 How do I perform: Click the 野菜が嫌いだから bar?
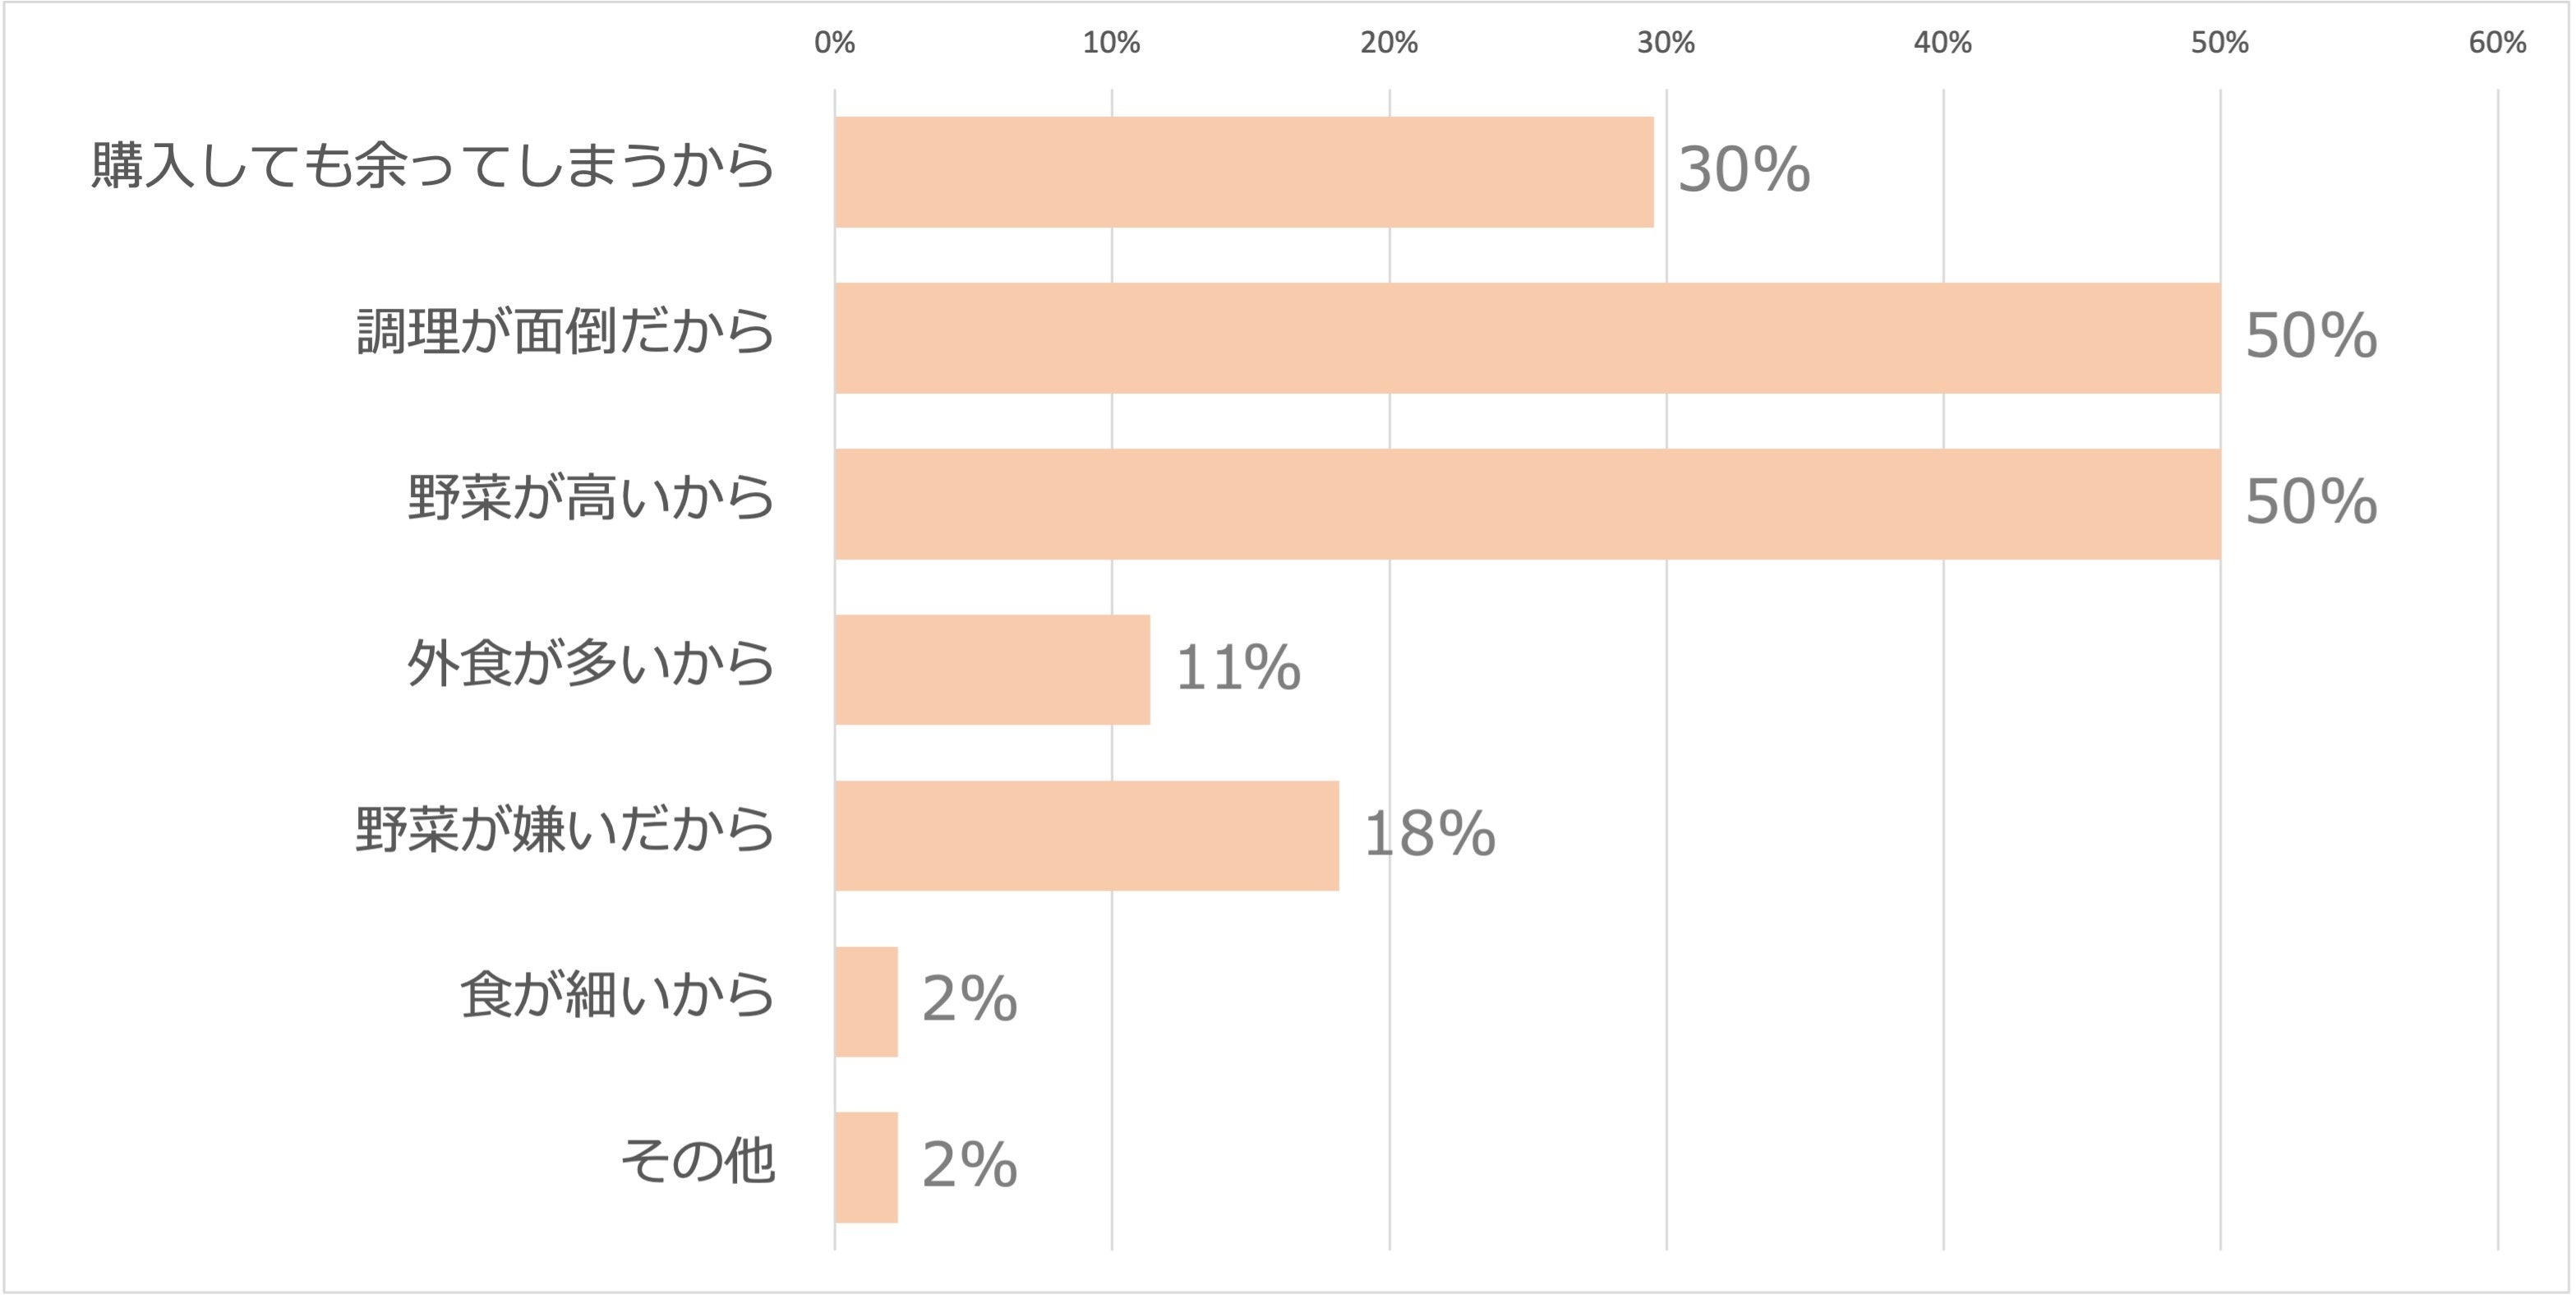(1086, 836)
